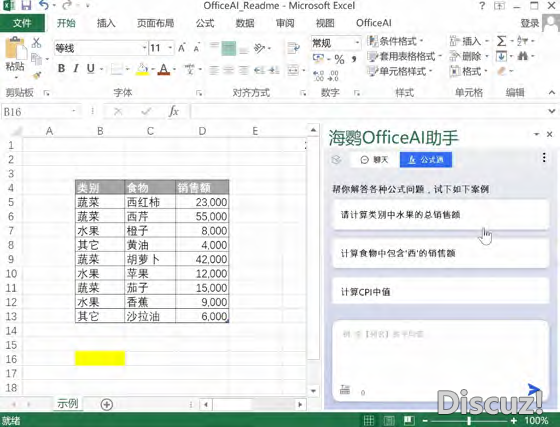The height and width of the screenshot is (427, 560).
Task: Click the Merge and Center icon
Action: pyautogui.click(x=293, y=70)
